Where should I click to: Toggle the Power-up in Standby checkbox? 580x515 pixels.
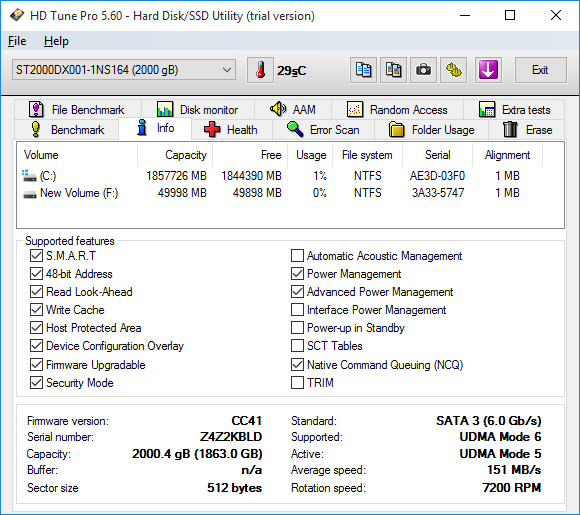297,327
